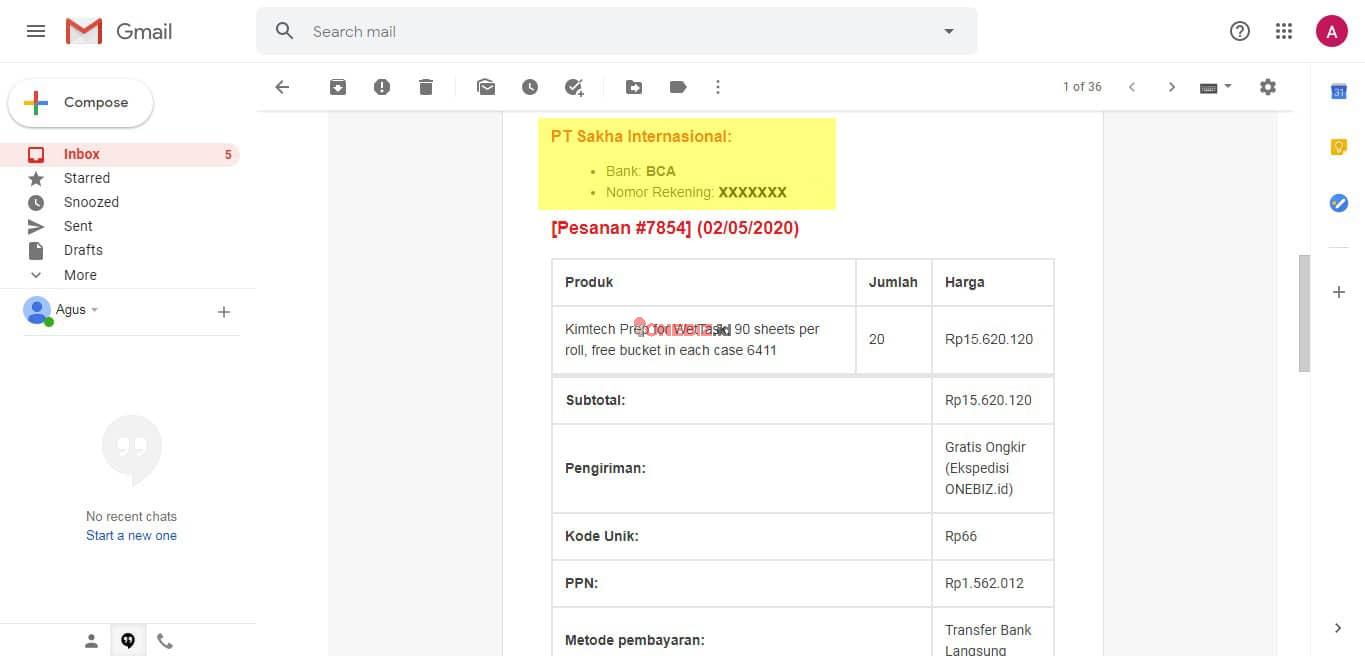Click the Pesanan #7854 heading link
1365x656 pixels.
(675, 228)
